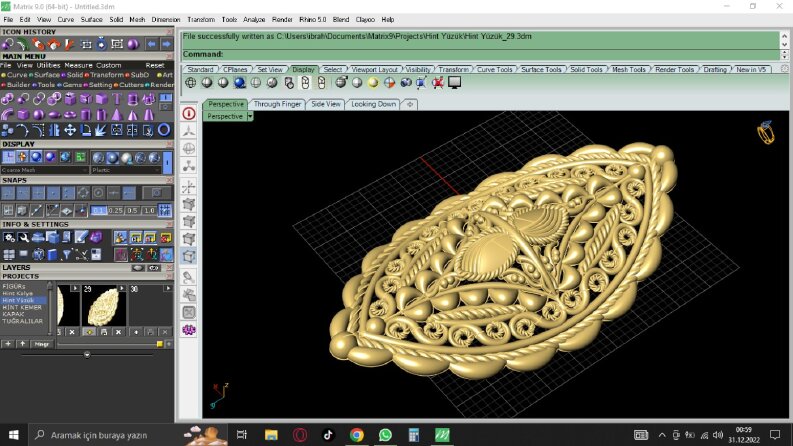Select the HINT KEMER project folder
793x446 pixels.
point(22,307)
